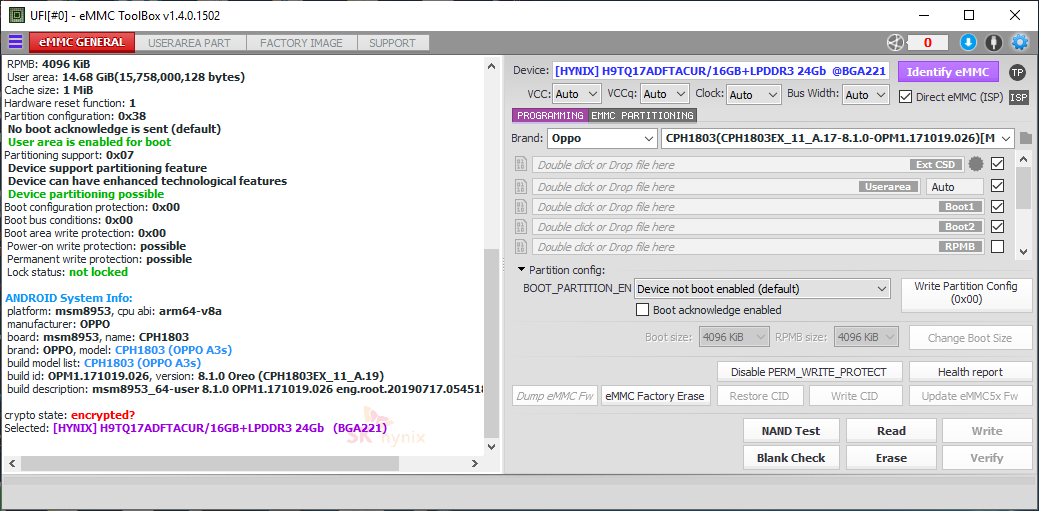1039x511 pixels.
Task: Open the EMMC PARTITIONING tab
Action: point(642,116)
